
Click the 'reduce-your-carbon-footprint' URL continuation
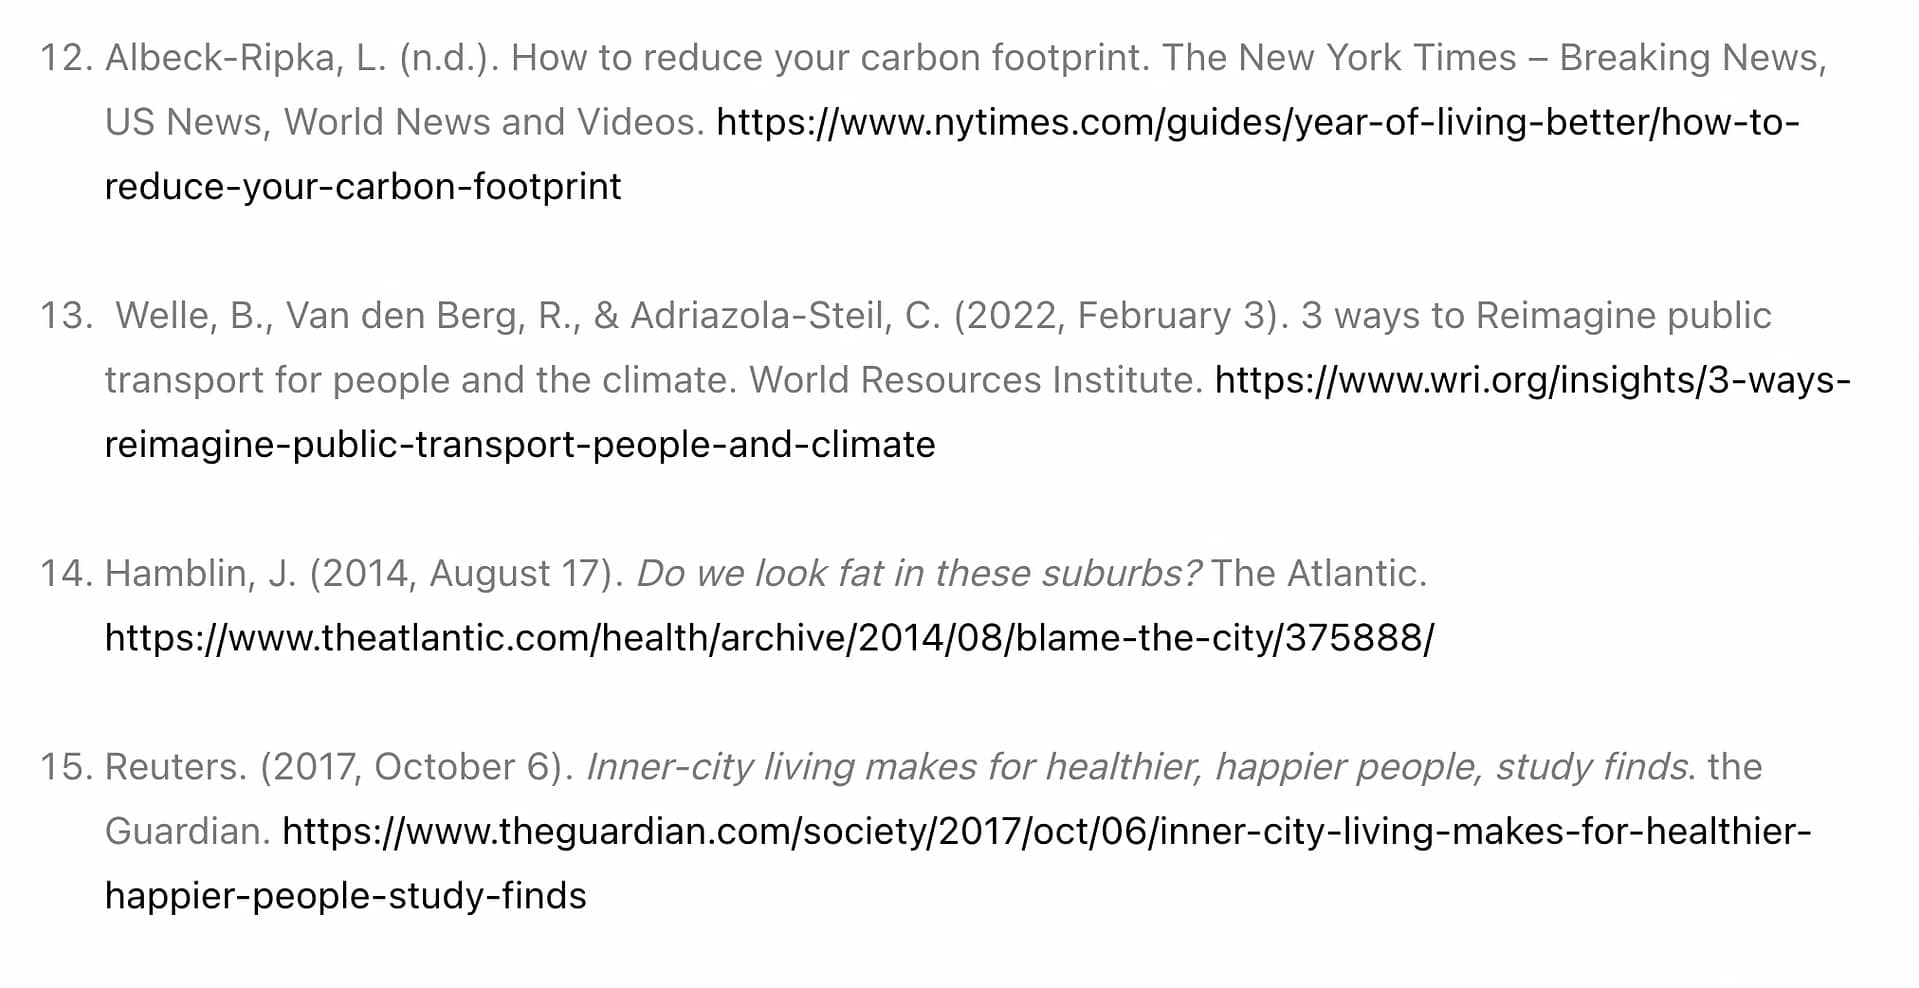[x=363, y=187]
